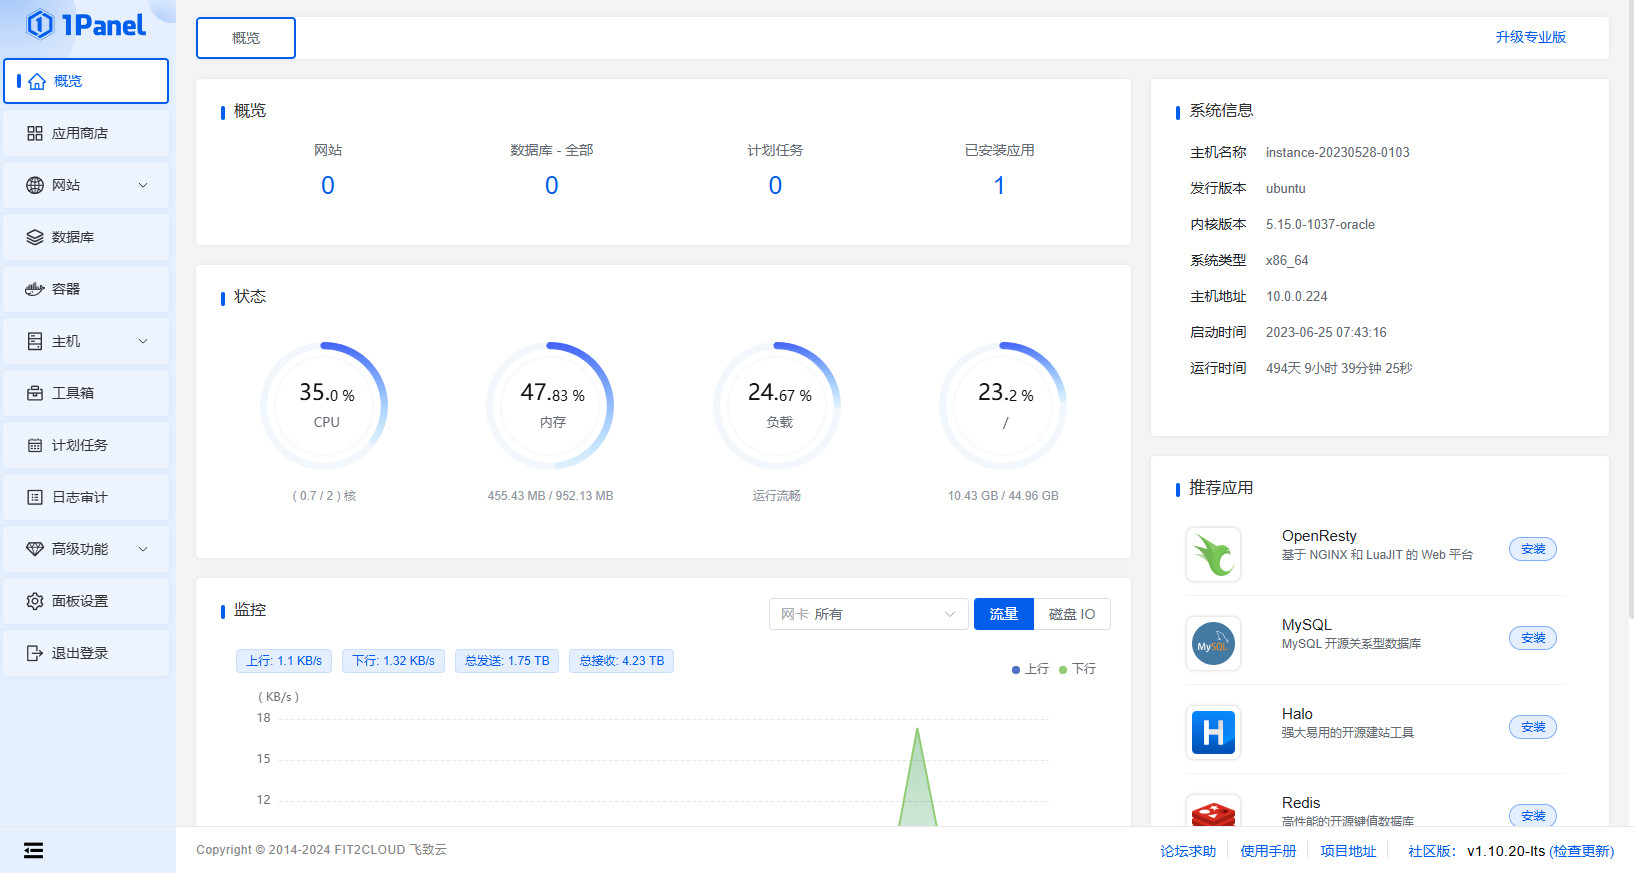Click the Redis app icon
Image resolution: width=1634 pixels, height=873 pixels.
point(1213,810)
